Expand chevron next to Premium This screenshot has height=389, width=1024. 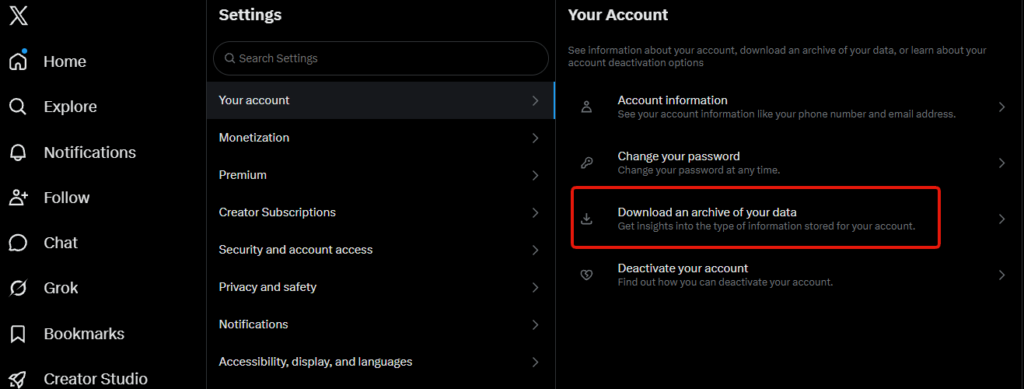pos(536,176)
